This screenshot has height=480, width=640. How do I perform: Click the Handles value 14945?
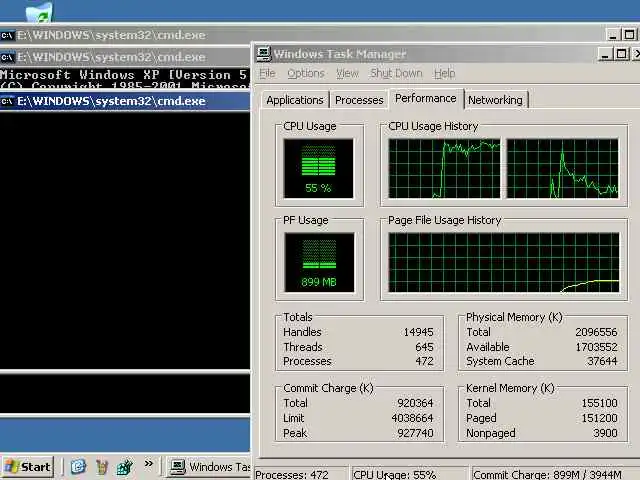pyautogui.click(x=418, y=332)
